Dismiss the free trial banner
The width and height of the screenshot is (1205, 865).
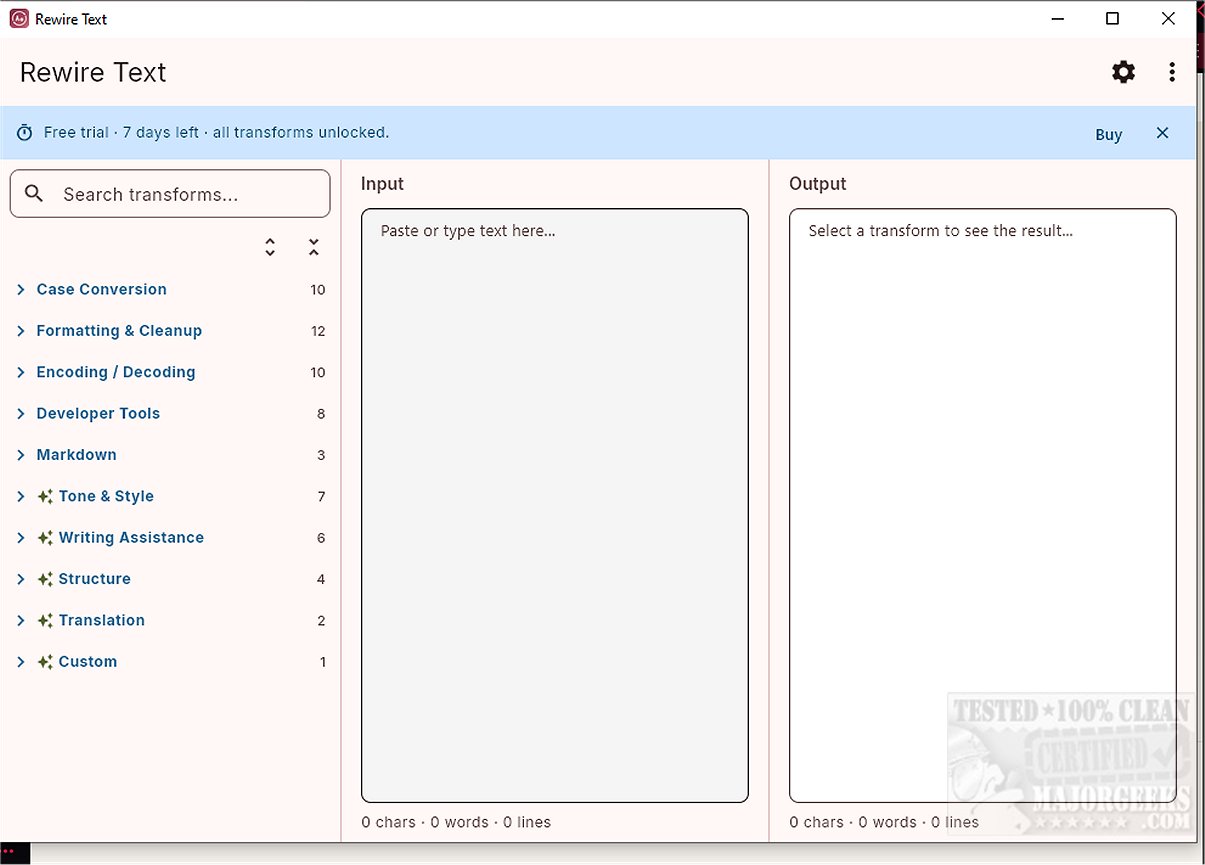1162,133
